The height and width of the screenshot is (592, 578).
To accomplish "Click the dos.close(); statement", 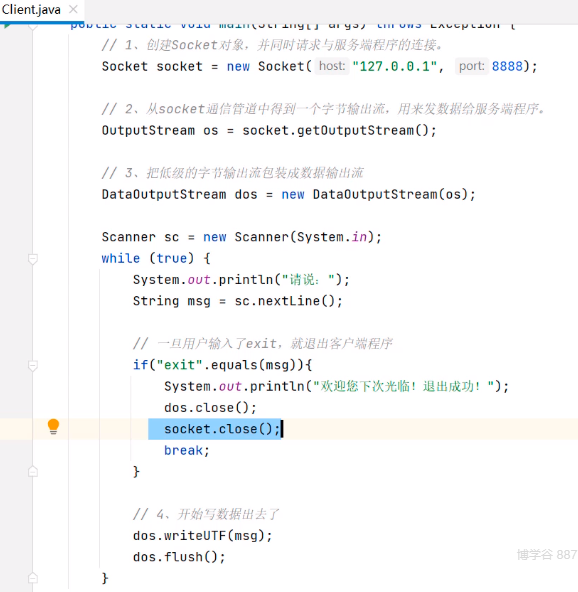I will [x=210, y=408].
